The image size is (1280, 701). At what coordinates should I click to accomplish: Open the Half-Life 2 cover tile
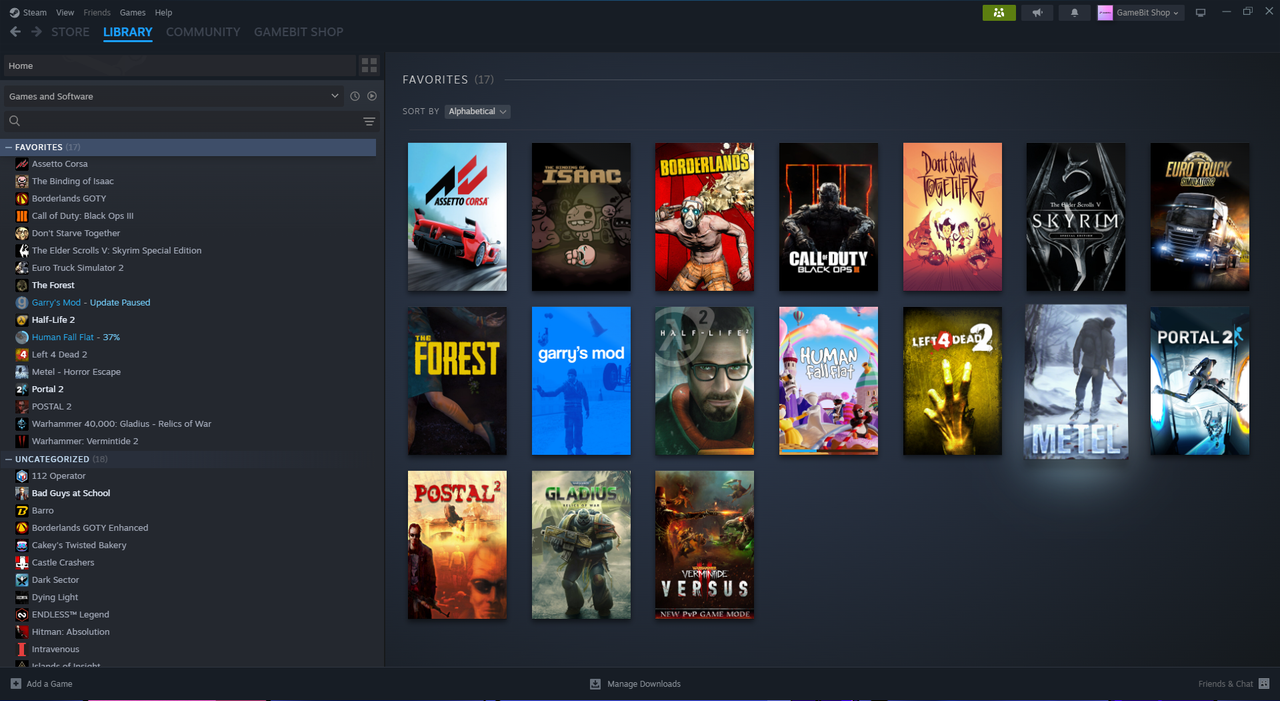pyautogui.click(x=705, y=381)
